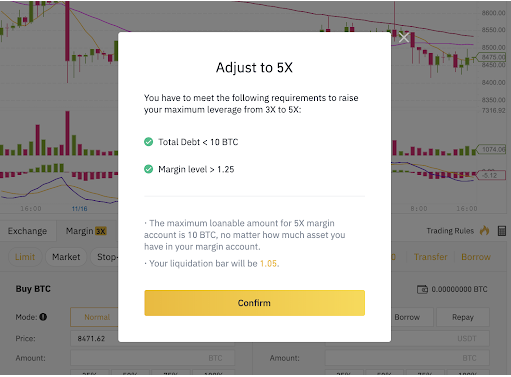Open the calculator icon
The width and height of the screenshot is (511, 377).
point(502,231)
